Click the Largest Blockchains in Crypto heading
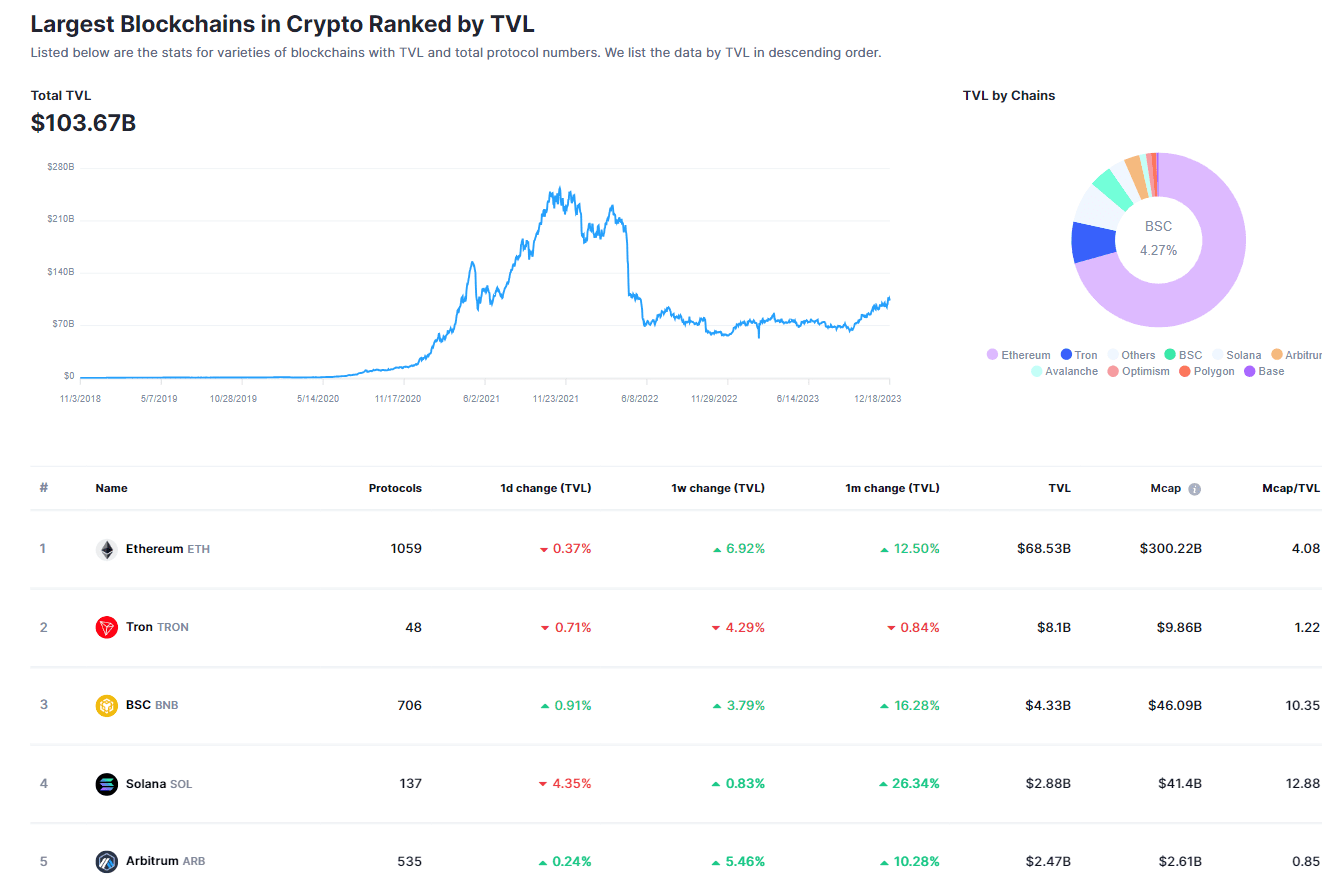Viewport: 1322px width, 878px height. tap(283, 23)
